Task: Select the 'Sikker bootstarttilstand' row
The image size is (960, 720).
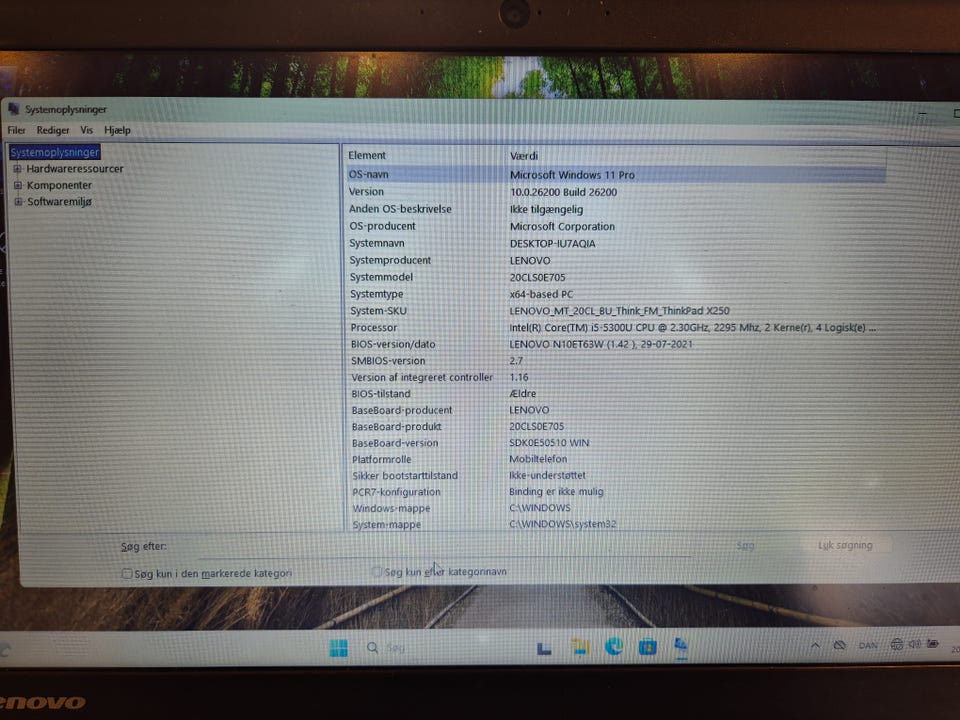Action: click(x=616, y=476)
